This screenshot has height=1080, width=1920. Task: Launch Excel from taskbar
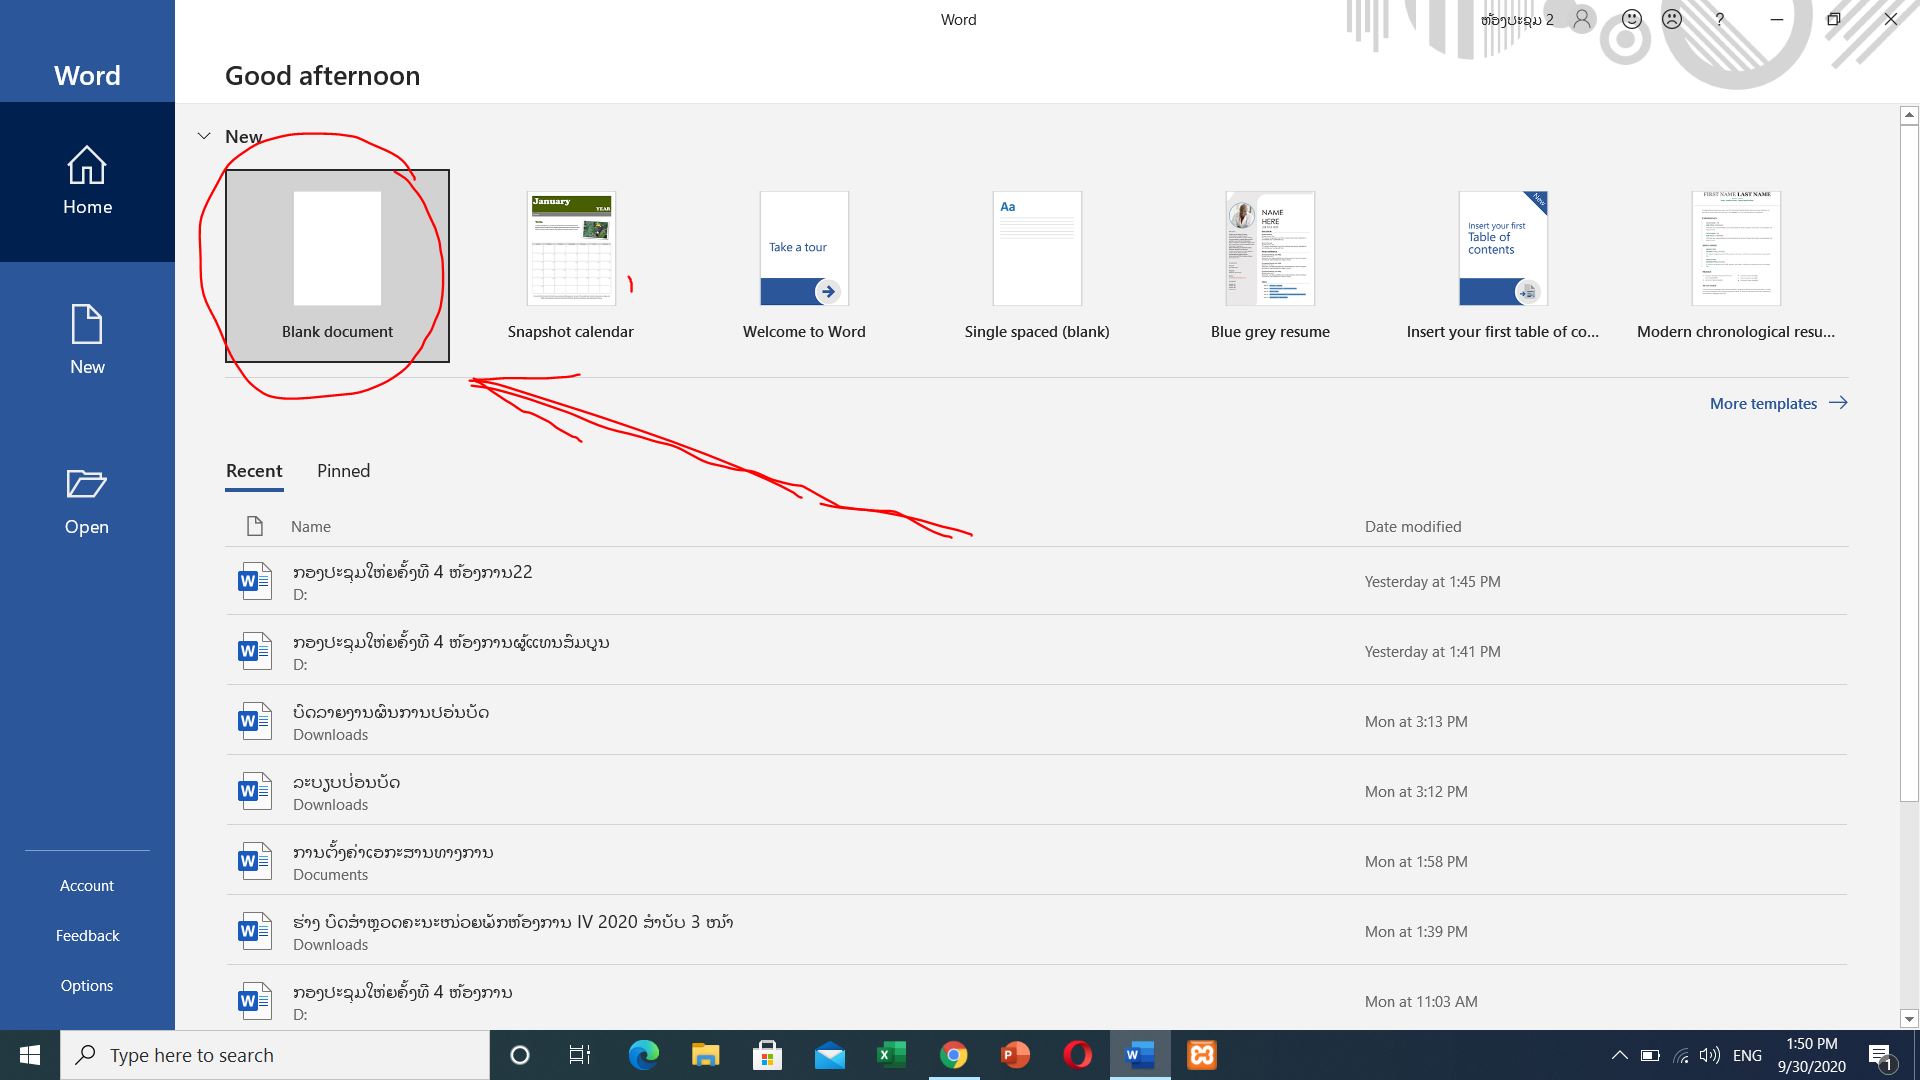click(891, 1055)
